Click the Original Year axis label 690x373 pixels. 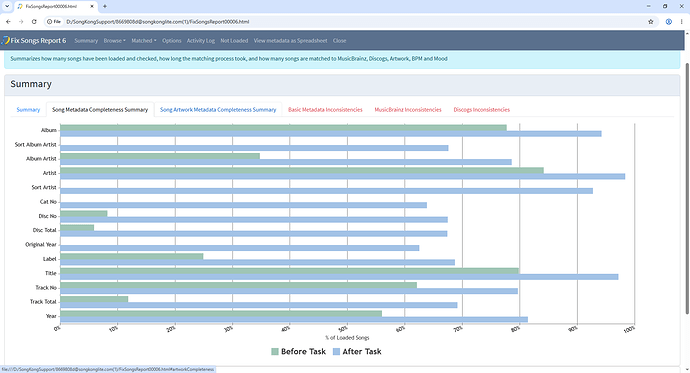pos(41,245)
